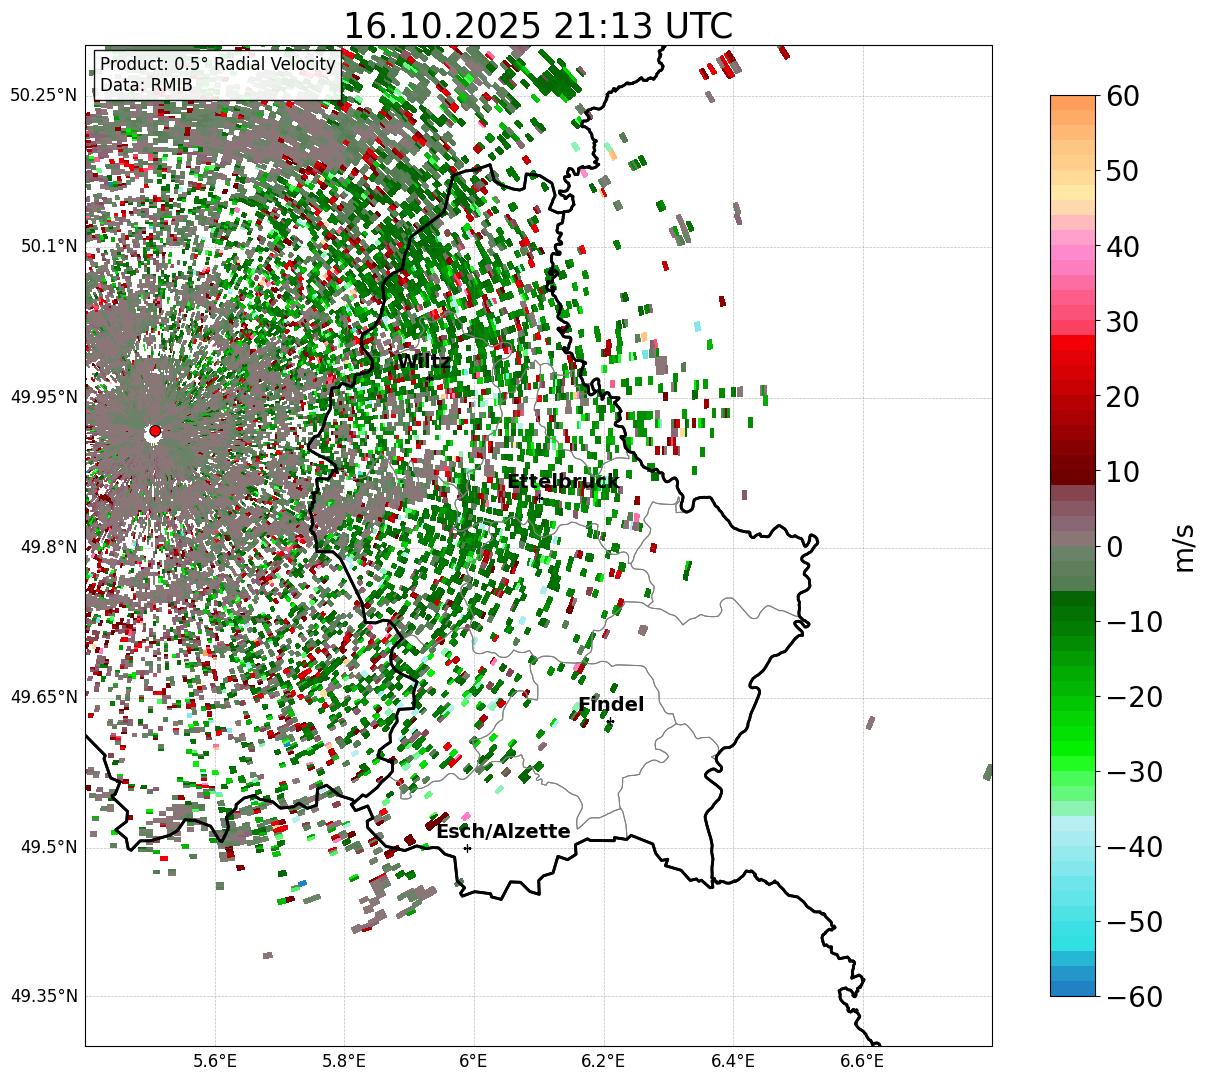The image size is (1207, 1081).
Task: Click the 6.2°E longitude tick label
Action: [x=604, y=1061]
